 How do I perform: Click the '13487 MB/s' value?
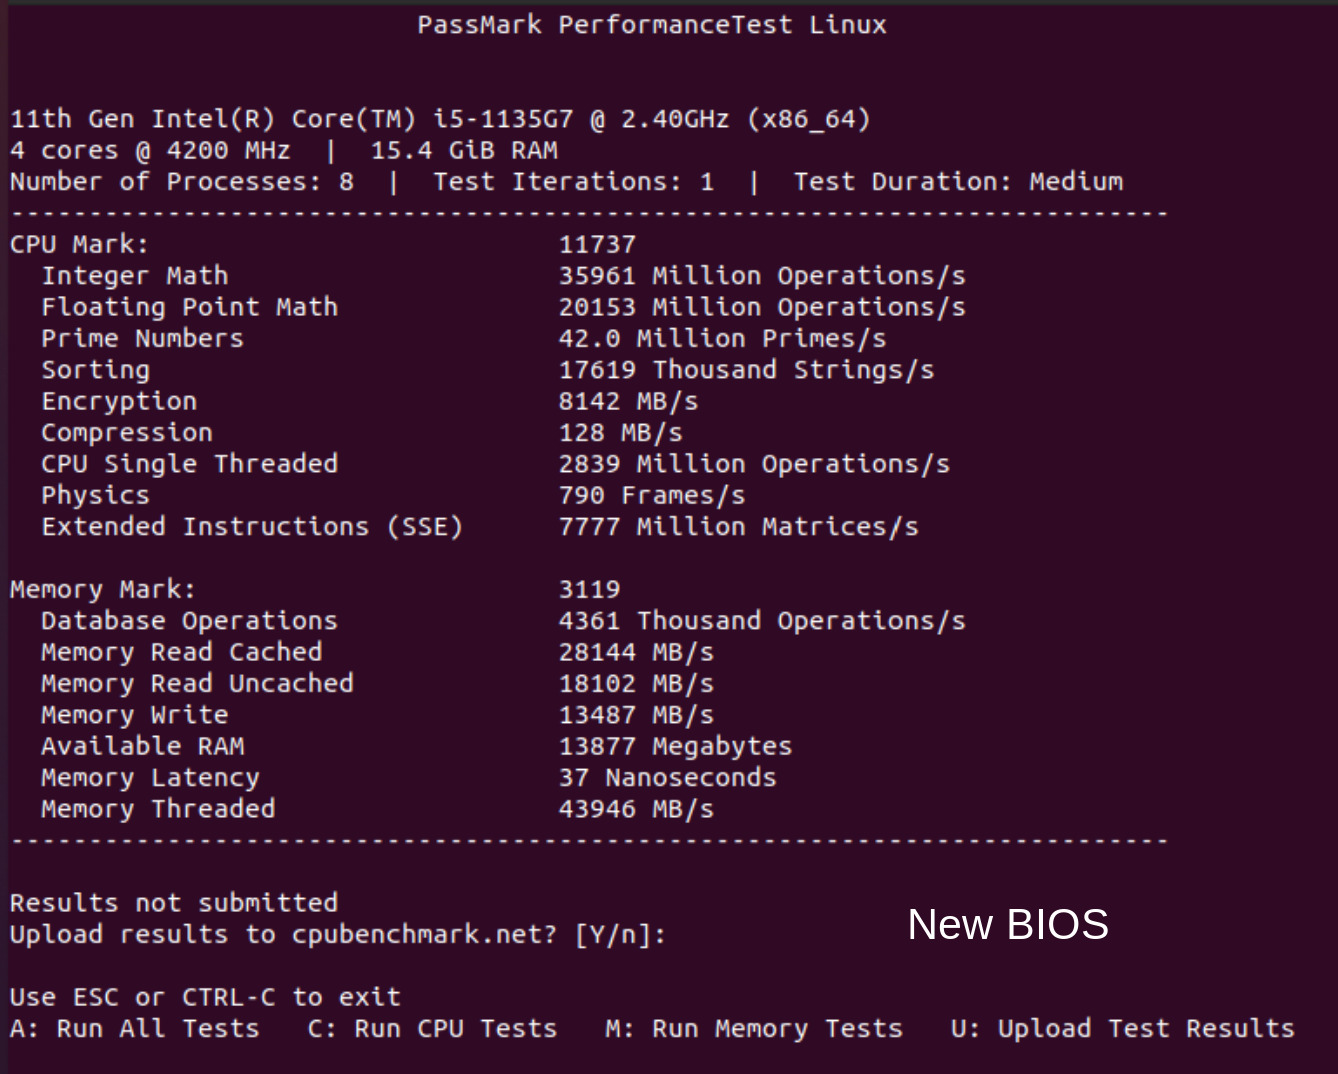tap(636, 715)
